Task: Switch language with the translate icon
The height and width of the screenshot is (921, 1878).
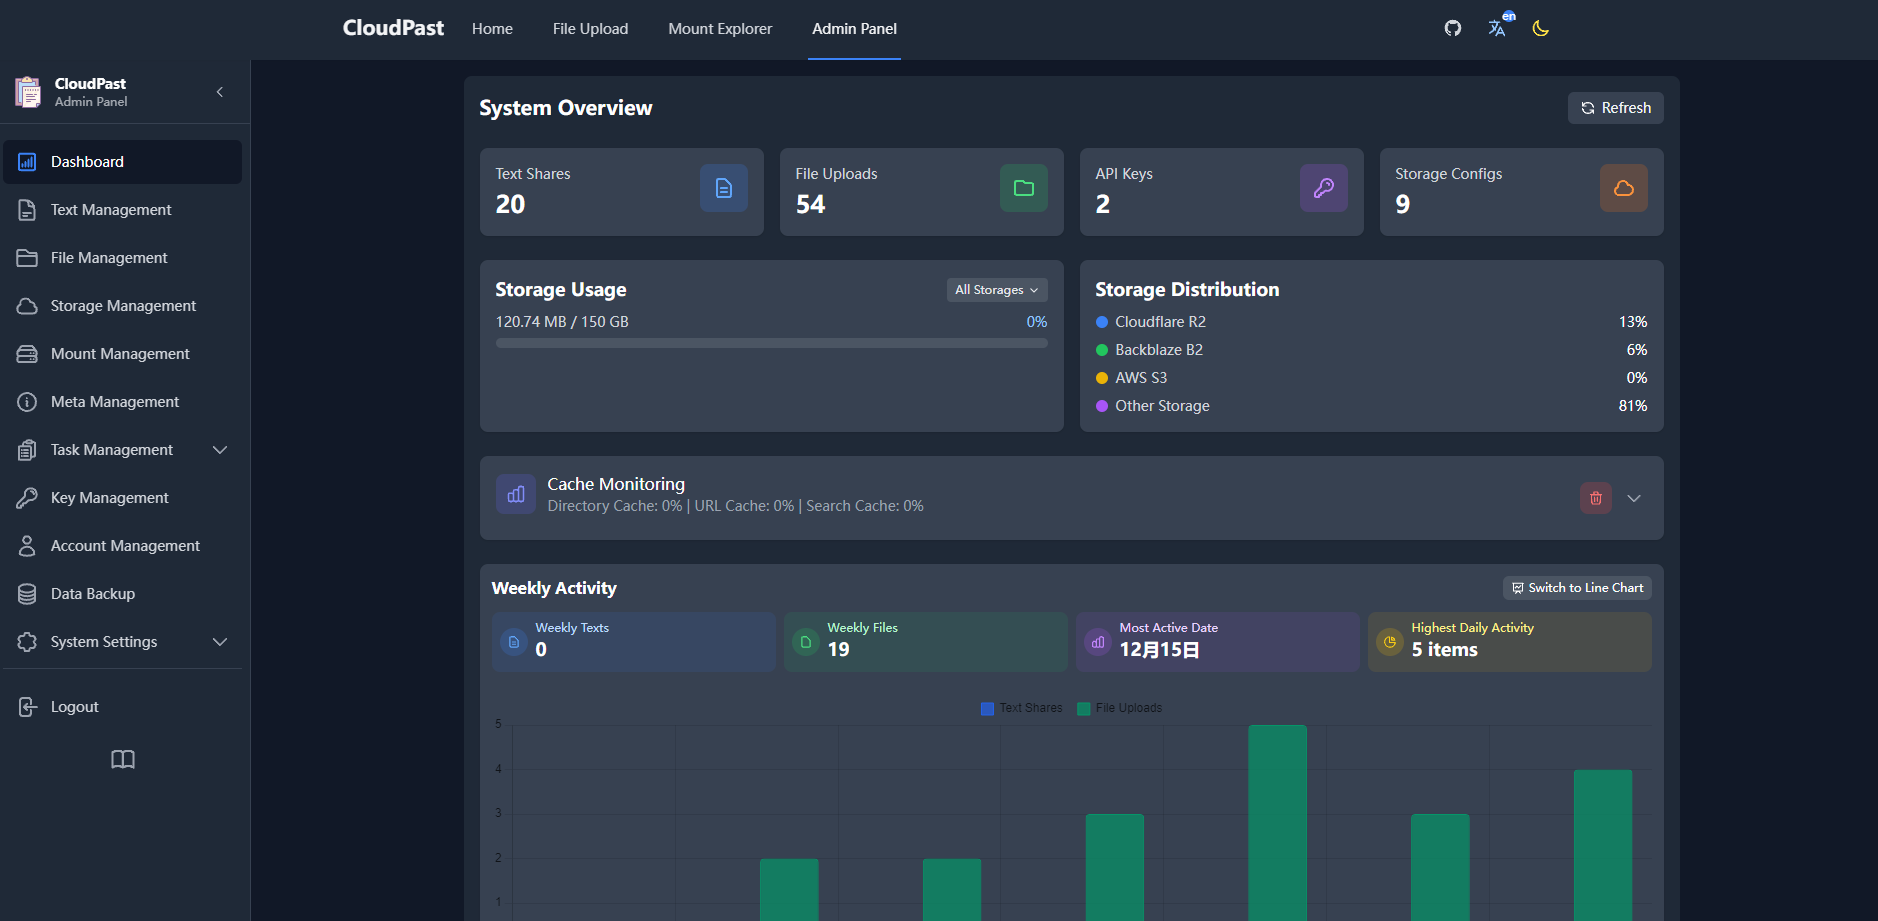Action: pyautogui.click(x=1497, y=28)
